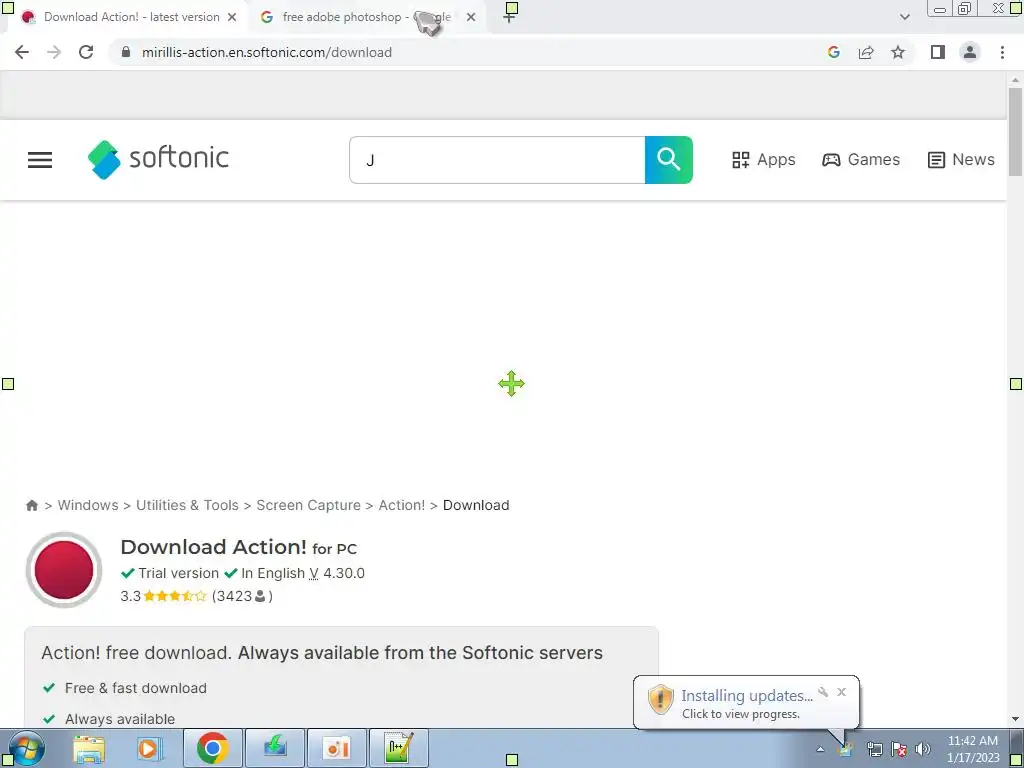Viewport: 1024px width, 768px height.
Task: Open the News section
Action: (961, 160)
